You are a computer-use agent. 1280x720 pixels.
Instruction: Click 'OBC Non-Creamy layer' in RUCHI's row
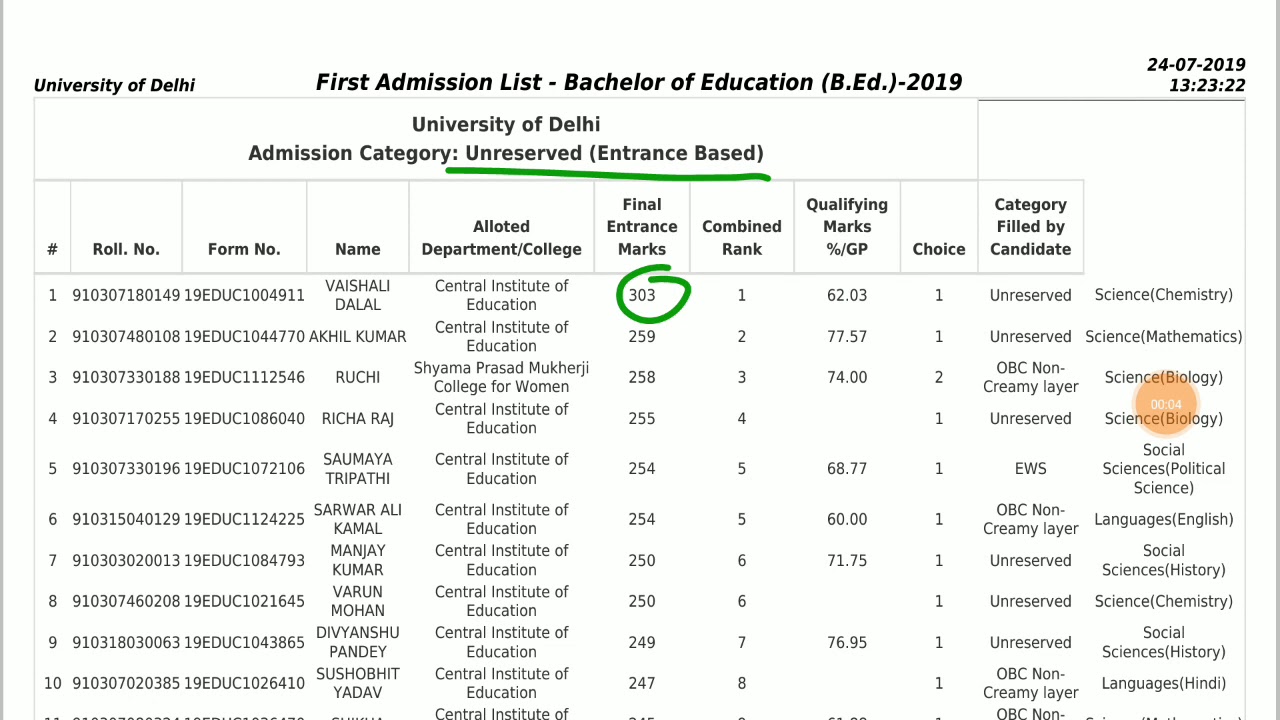click(1031, 377)
